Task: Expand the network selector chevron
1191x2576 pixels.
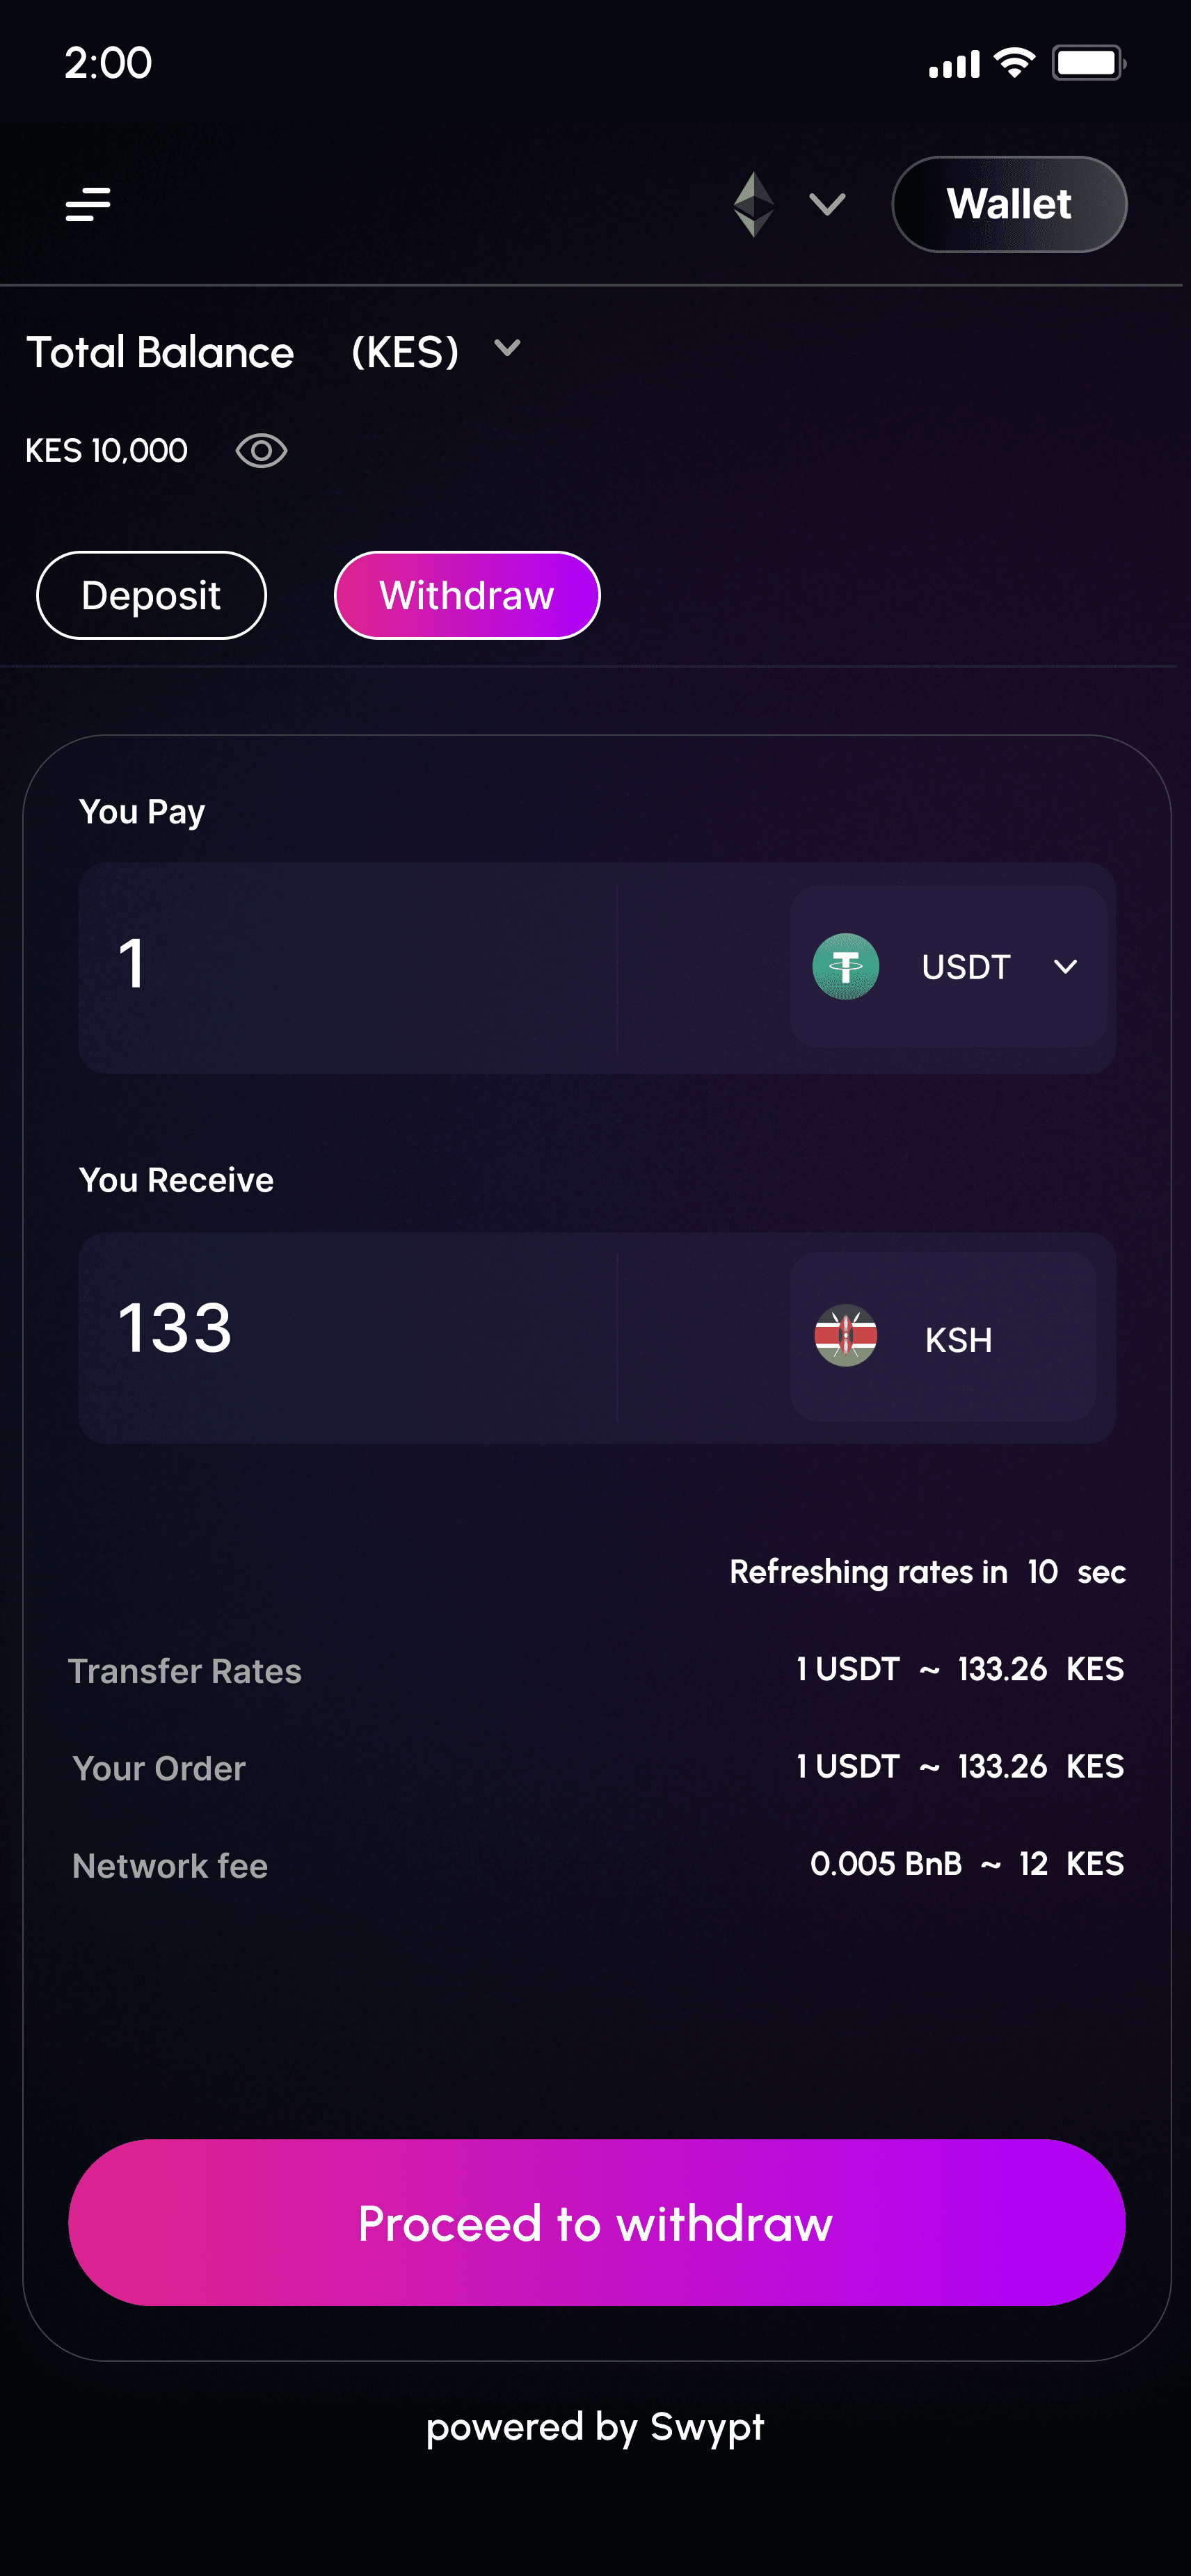Action: point(827,205)
